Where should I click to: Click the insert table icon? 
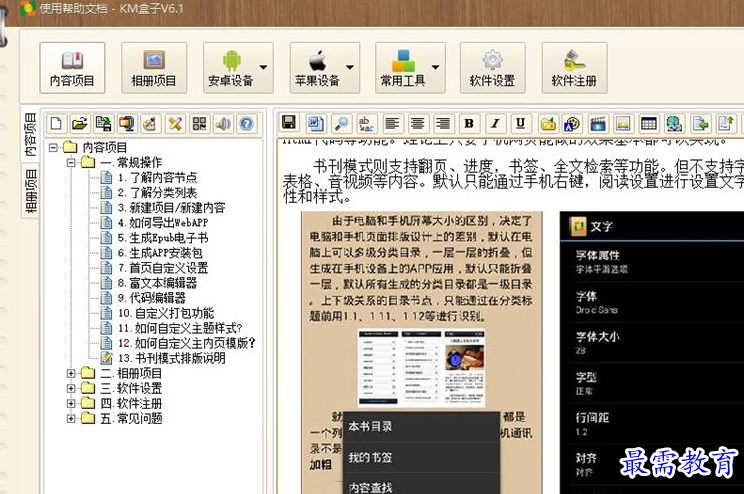649,124
